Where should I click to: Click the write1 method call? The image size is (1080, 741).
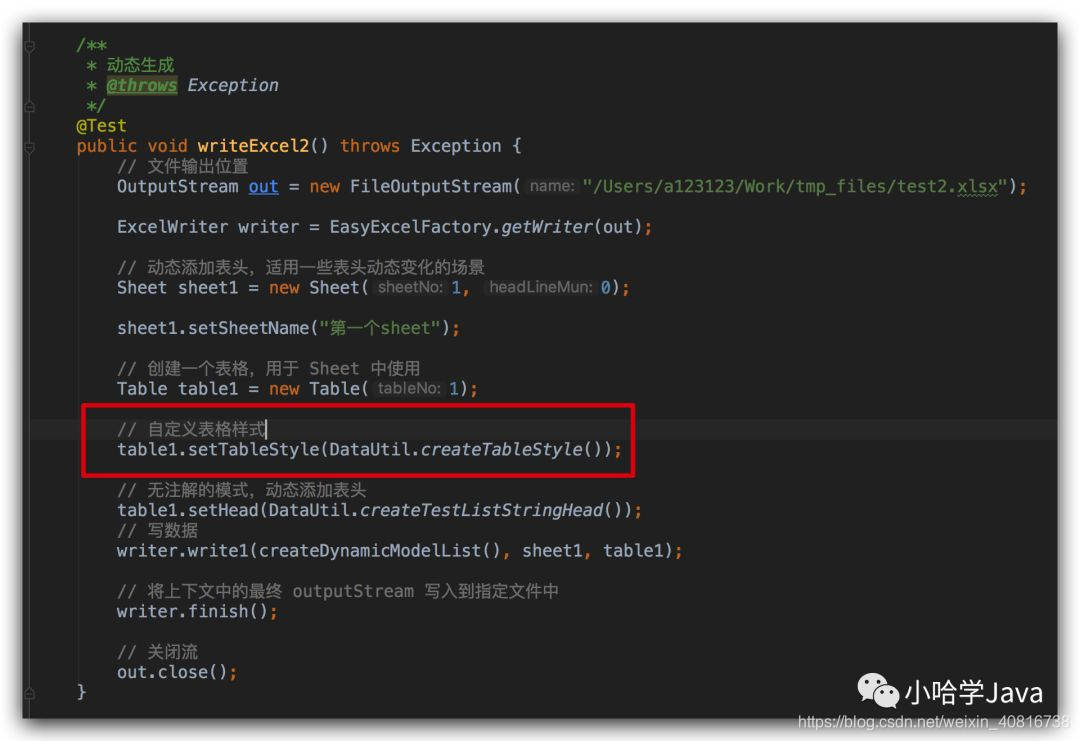218,551
